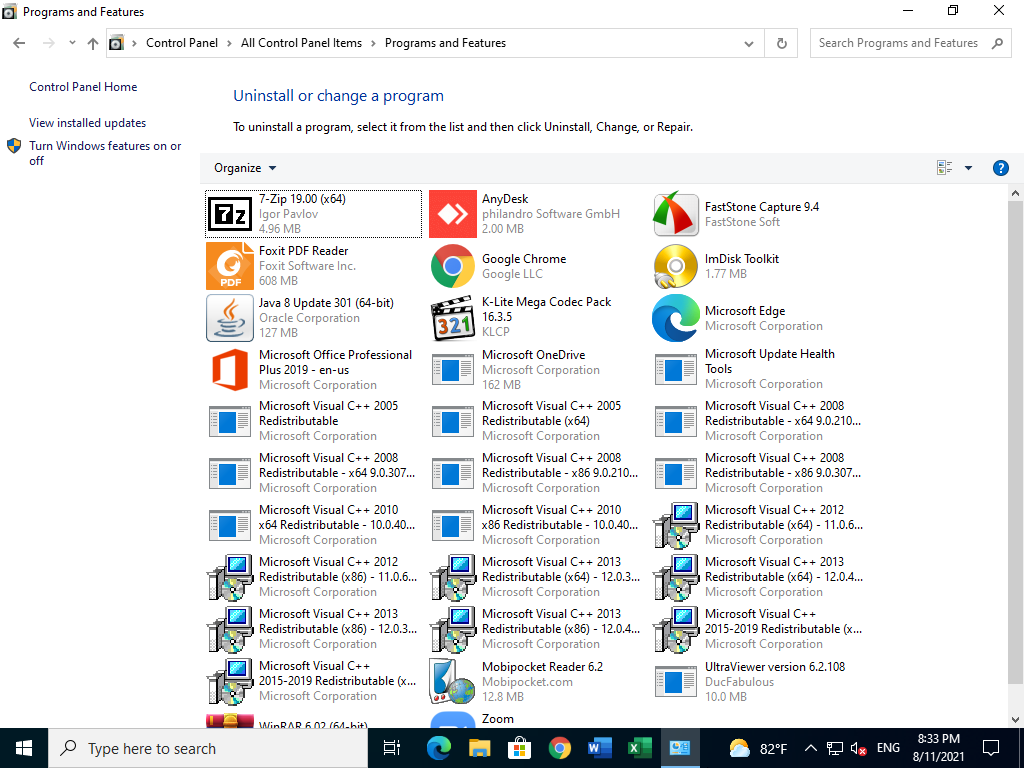Screen dimensions: 1024x768
Task: Go up one level with up arrow
Action: tap(93, 43)
